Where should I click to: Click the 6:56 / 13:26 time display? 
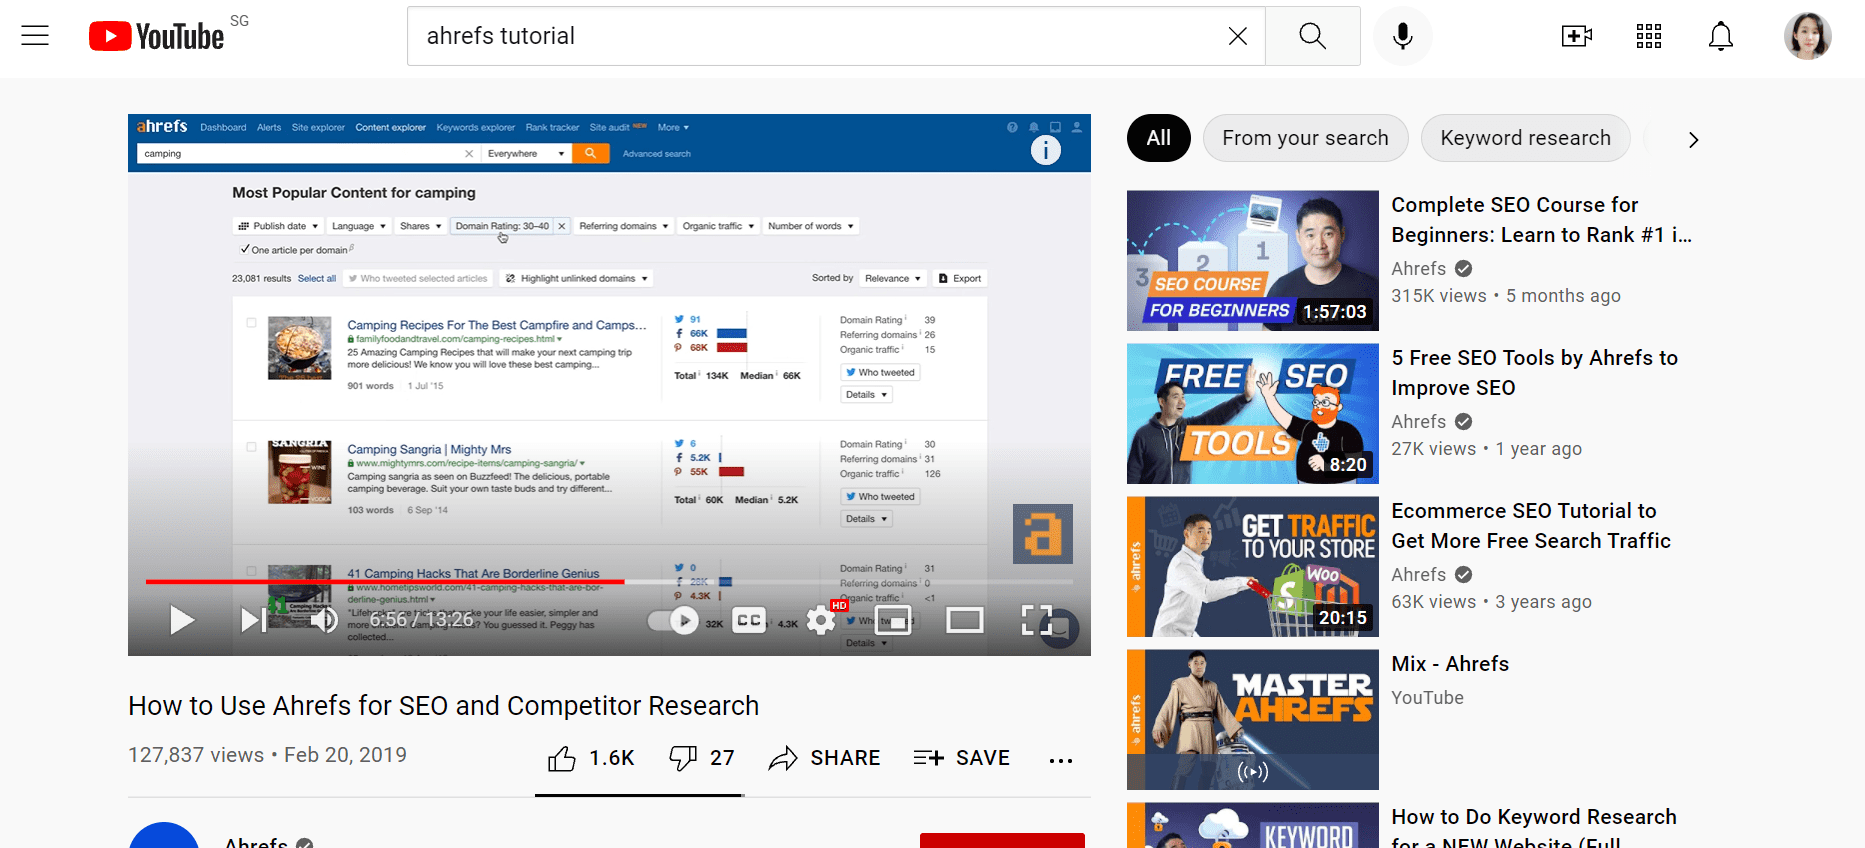click(x=421, y=620)
